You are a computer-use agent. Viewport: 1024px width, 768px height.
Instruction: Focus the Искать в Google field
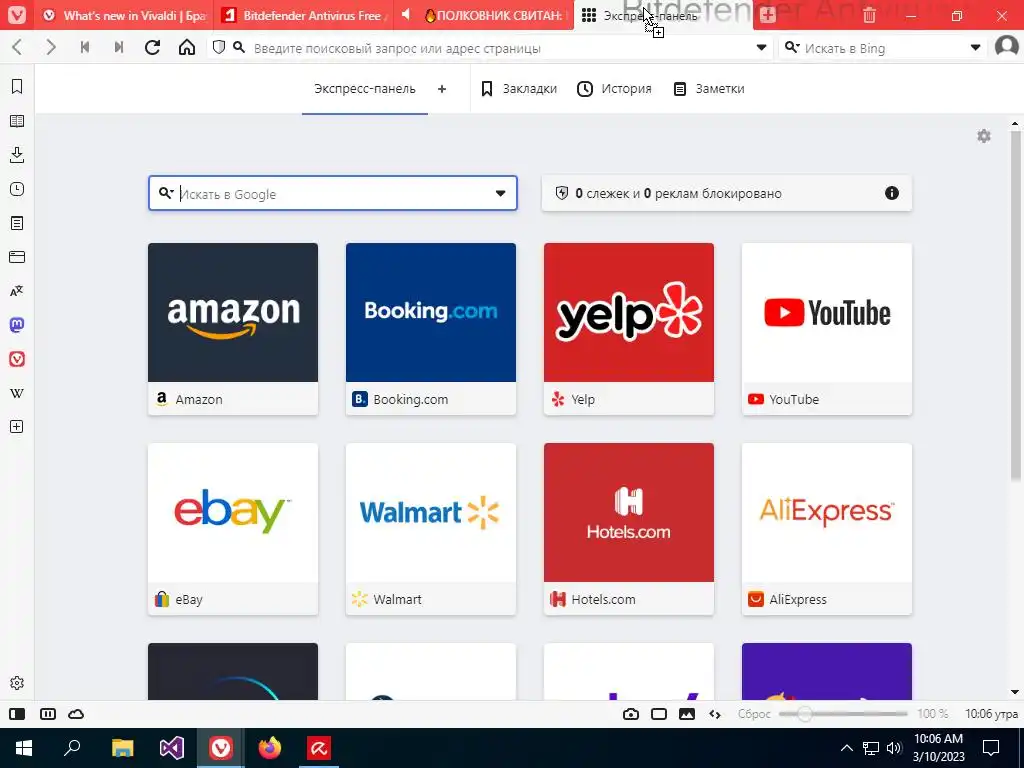pyautogui.click(x=333, y=193)
